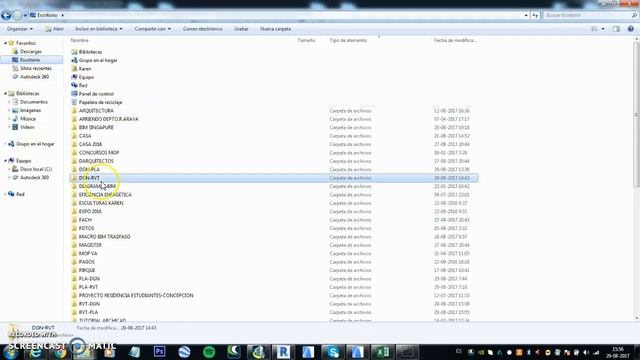Open Spotify from the taskbar
640x360 pixels.
coord(209,352)
